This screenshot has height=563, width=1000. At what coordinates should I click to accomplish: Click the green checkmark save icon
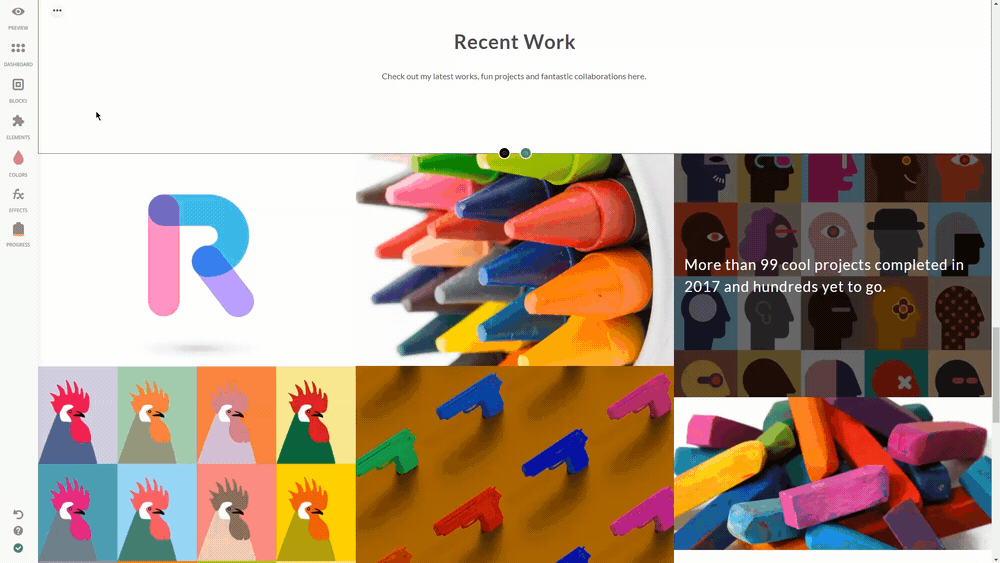(18, 548)
